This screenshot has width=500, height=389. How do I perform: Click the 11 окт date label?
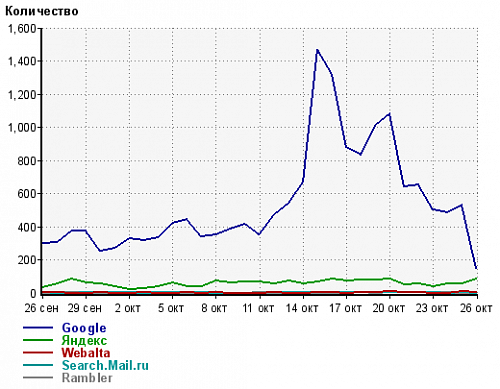coord(258,308)
